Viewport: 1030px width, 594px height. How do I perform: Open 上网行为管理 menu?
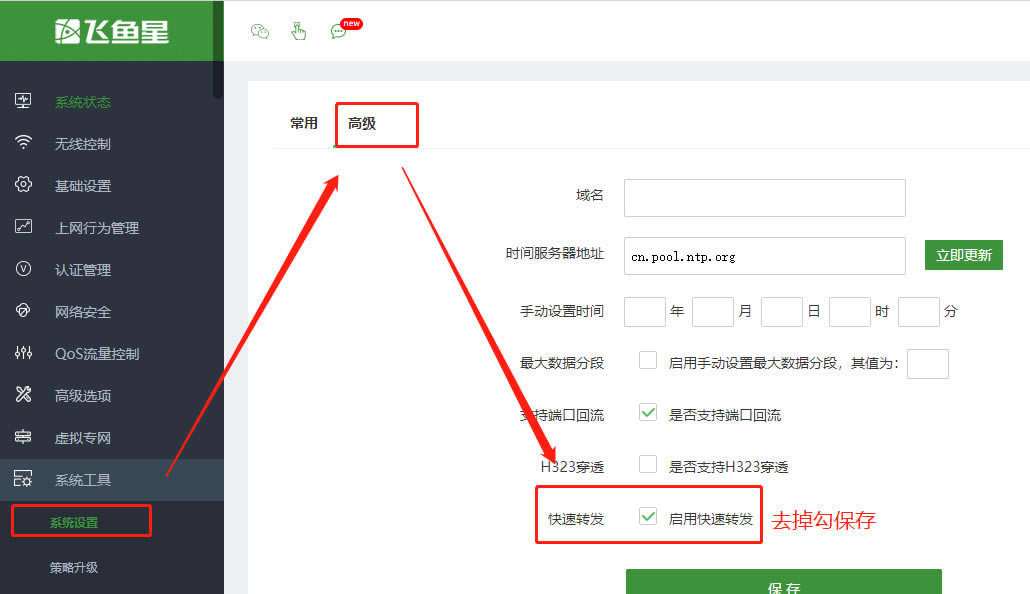[x=97, y=228]
